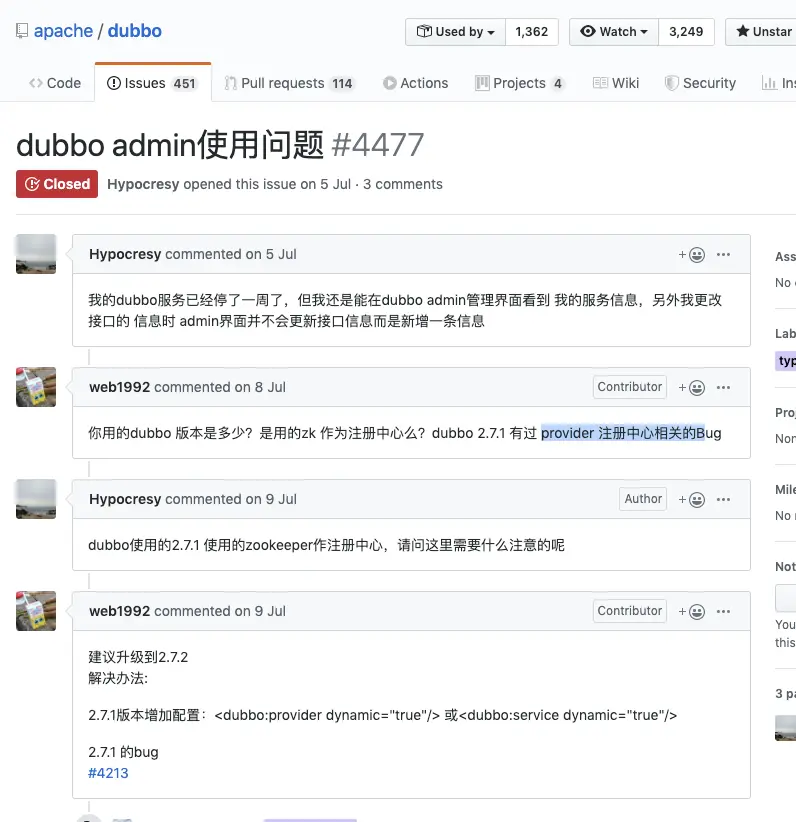Add reaction to Hypocresy's 9 Jul comment
This screenshot has height=822, width=796.
pos(692,500)
